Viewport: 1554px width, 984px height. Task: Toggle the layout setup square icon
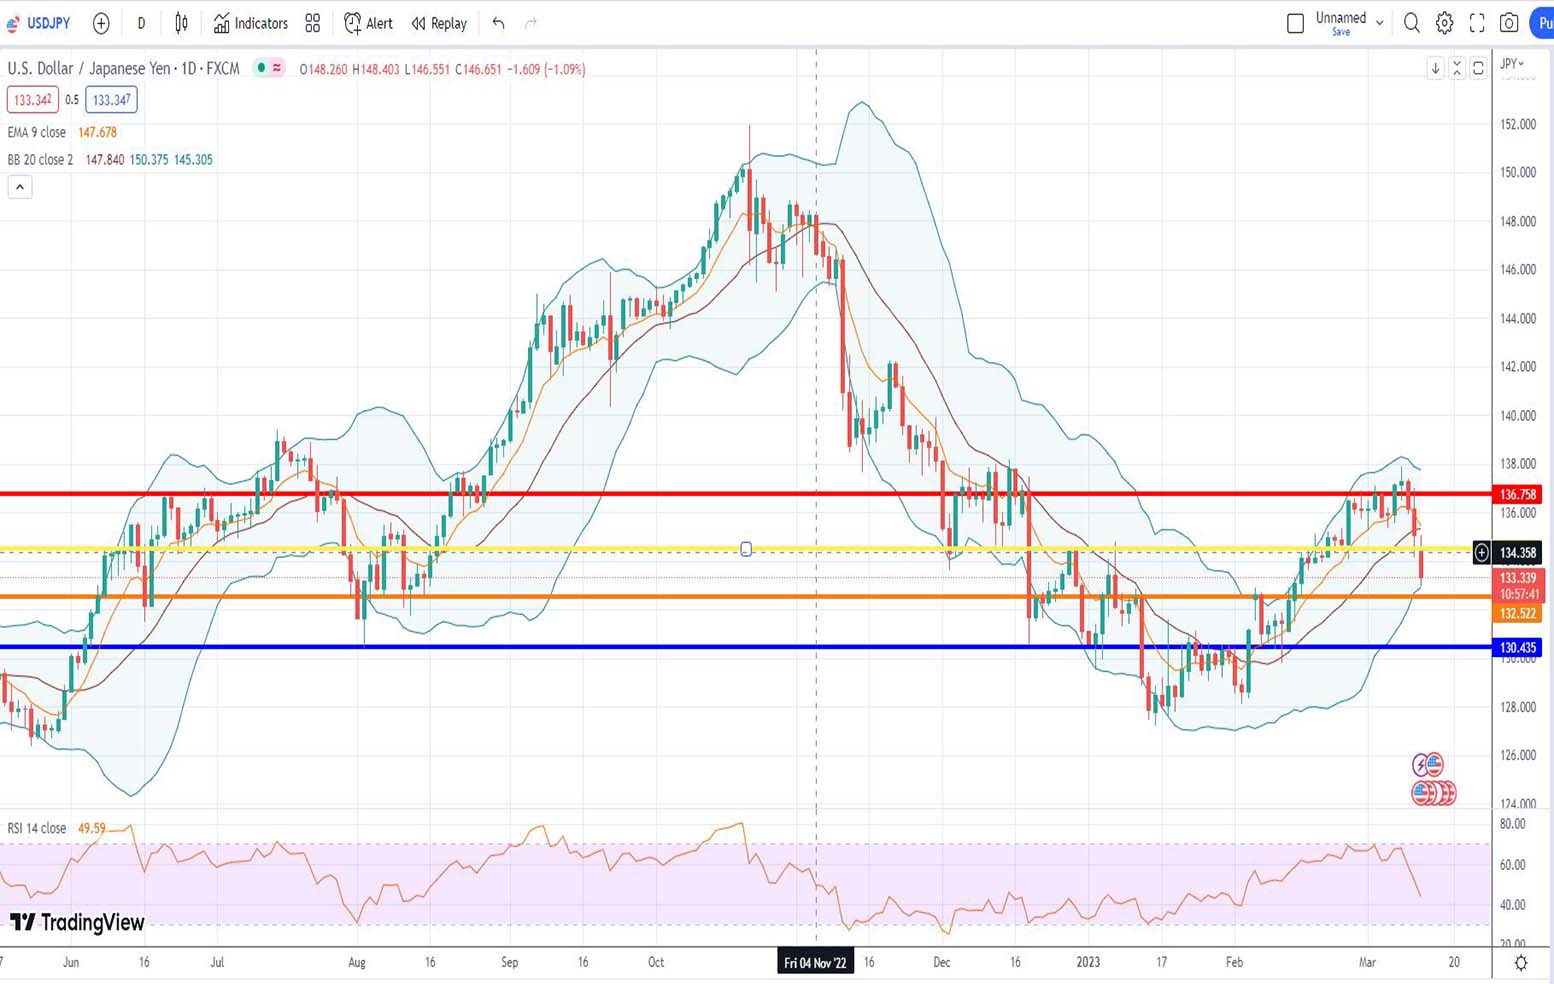pos(1295,23)
